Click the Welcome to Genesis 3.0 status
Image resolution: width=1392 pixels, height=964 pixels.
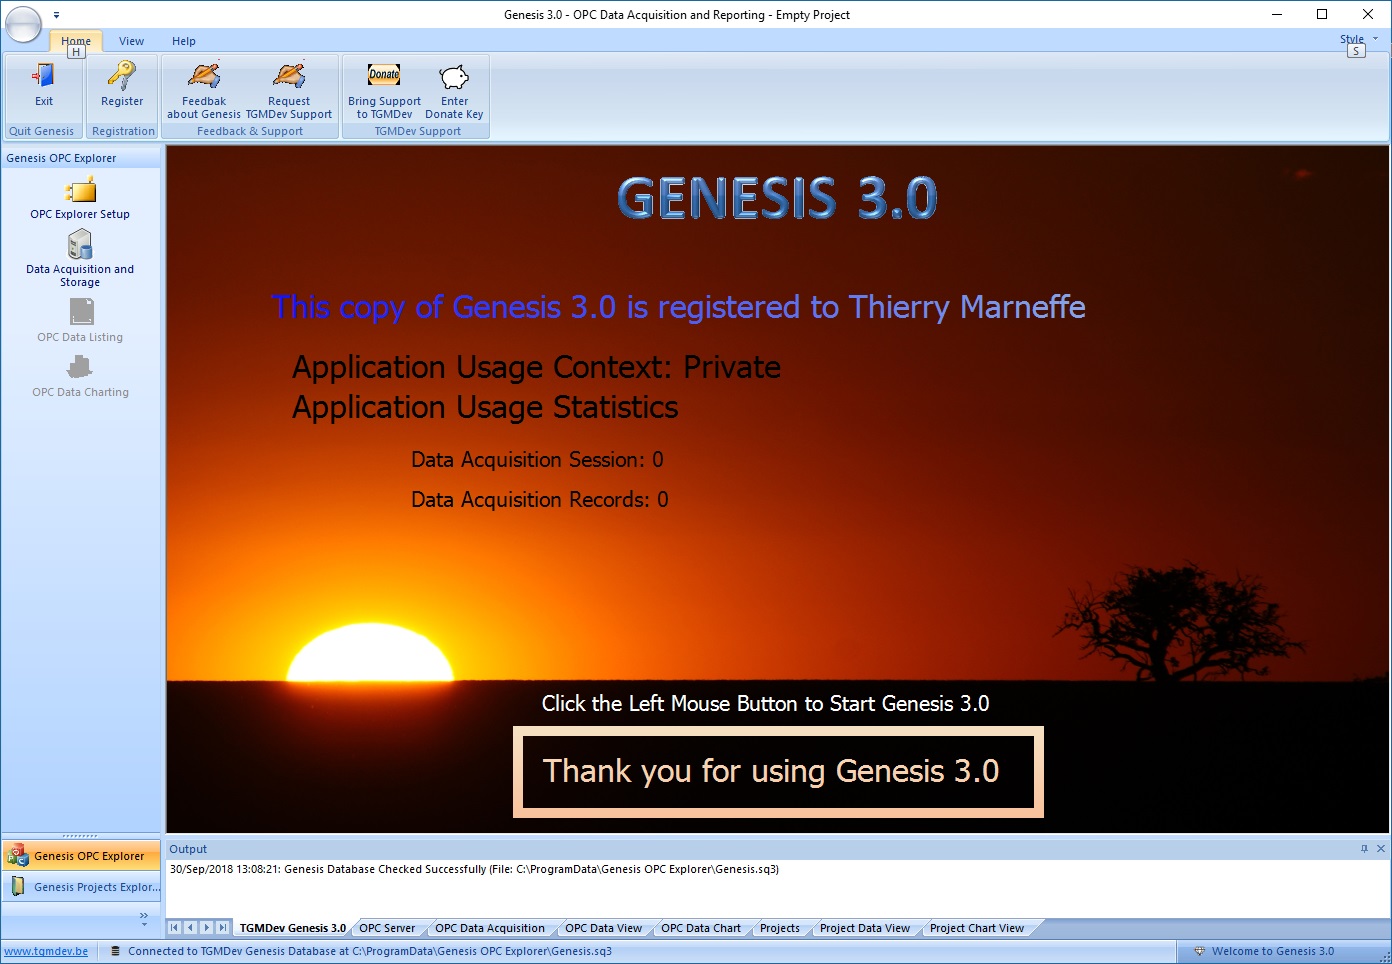(1273, 951)
